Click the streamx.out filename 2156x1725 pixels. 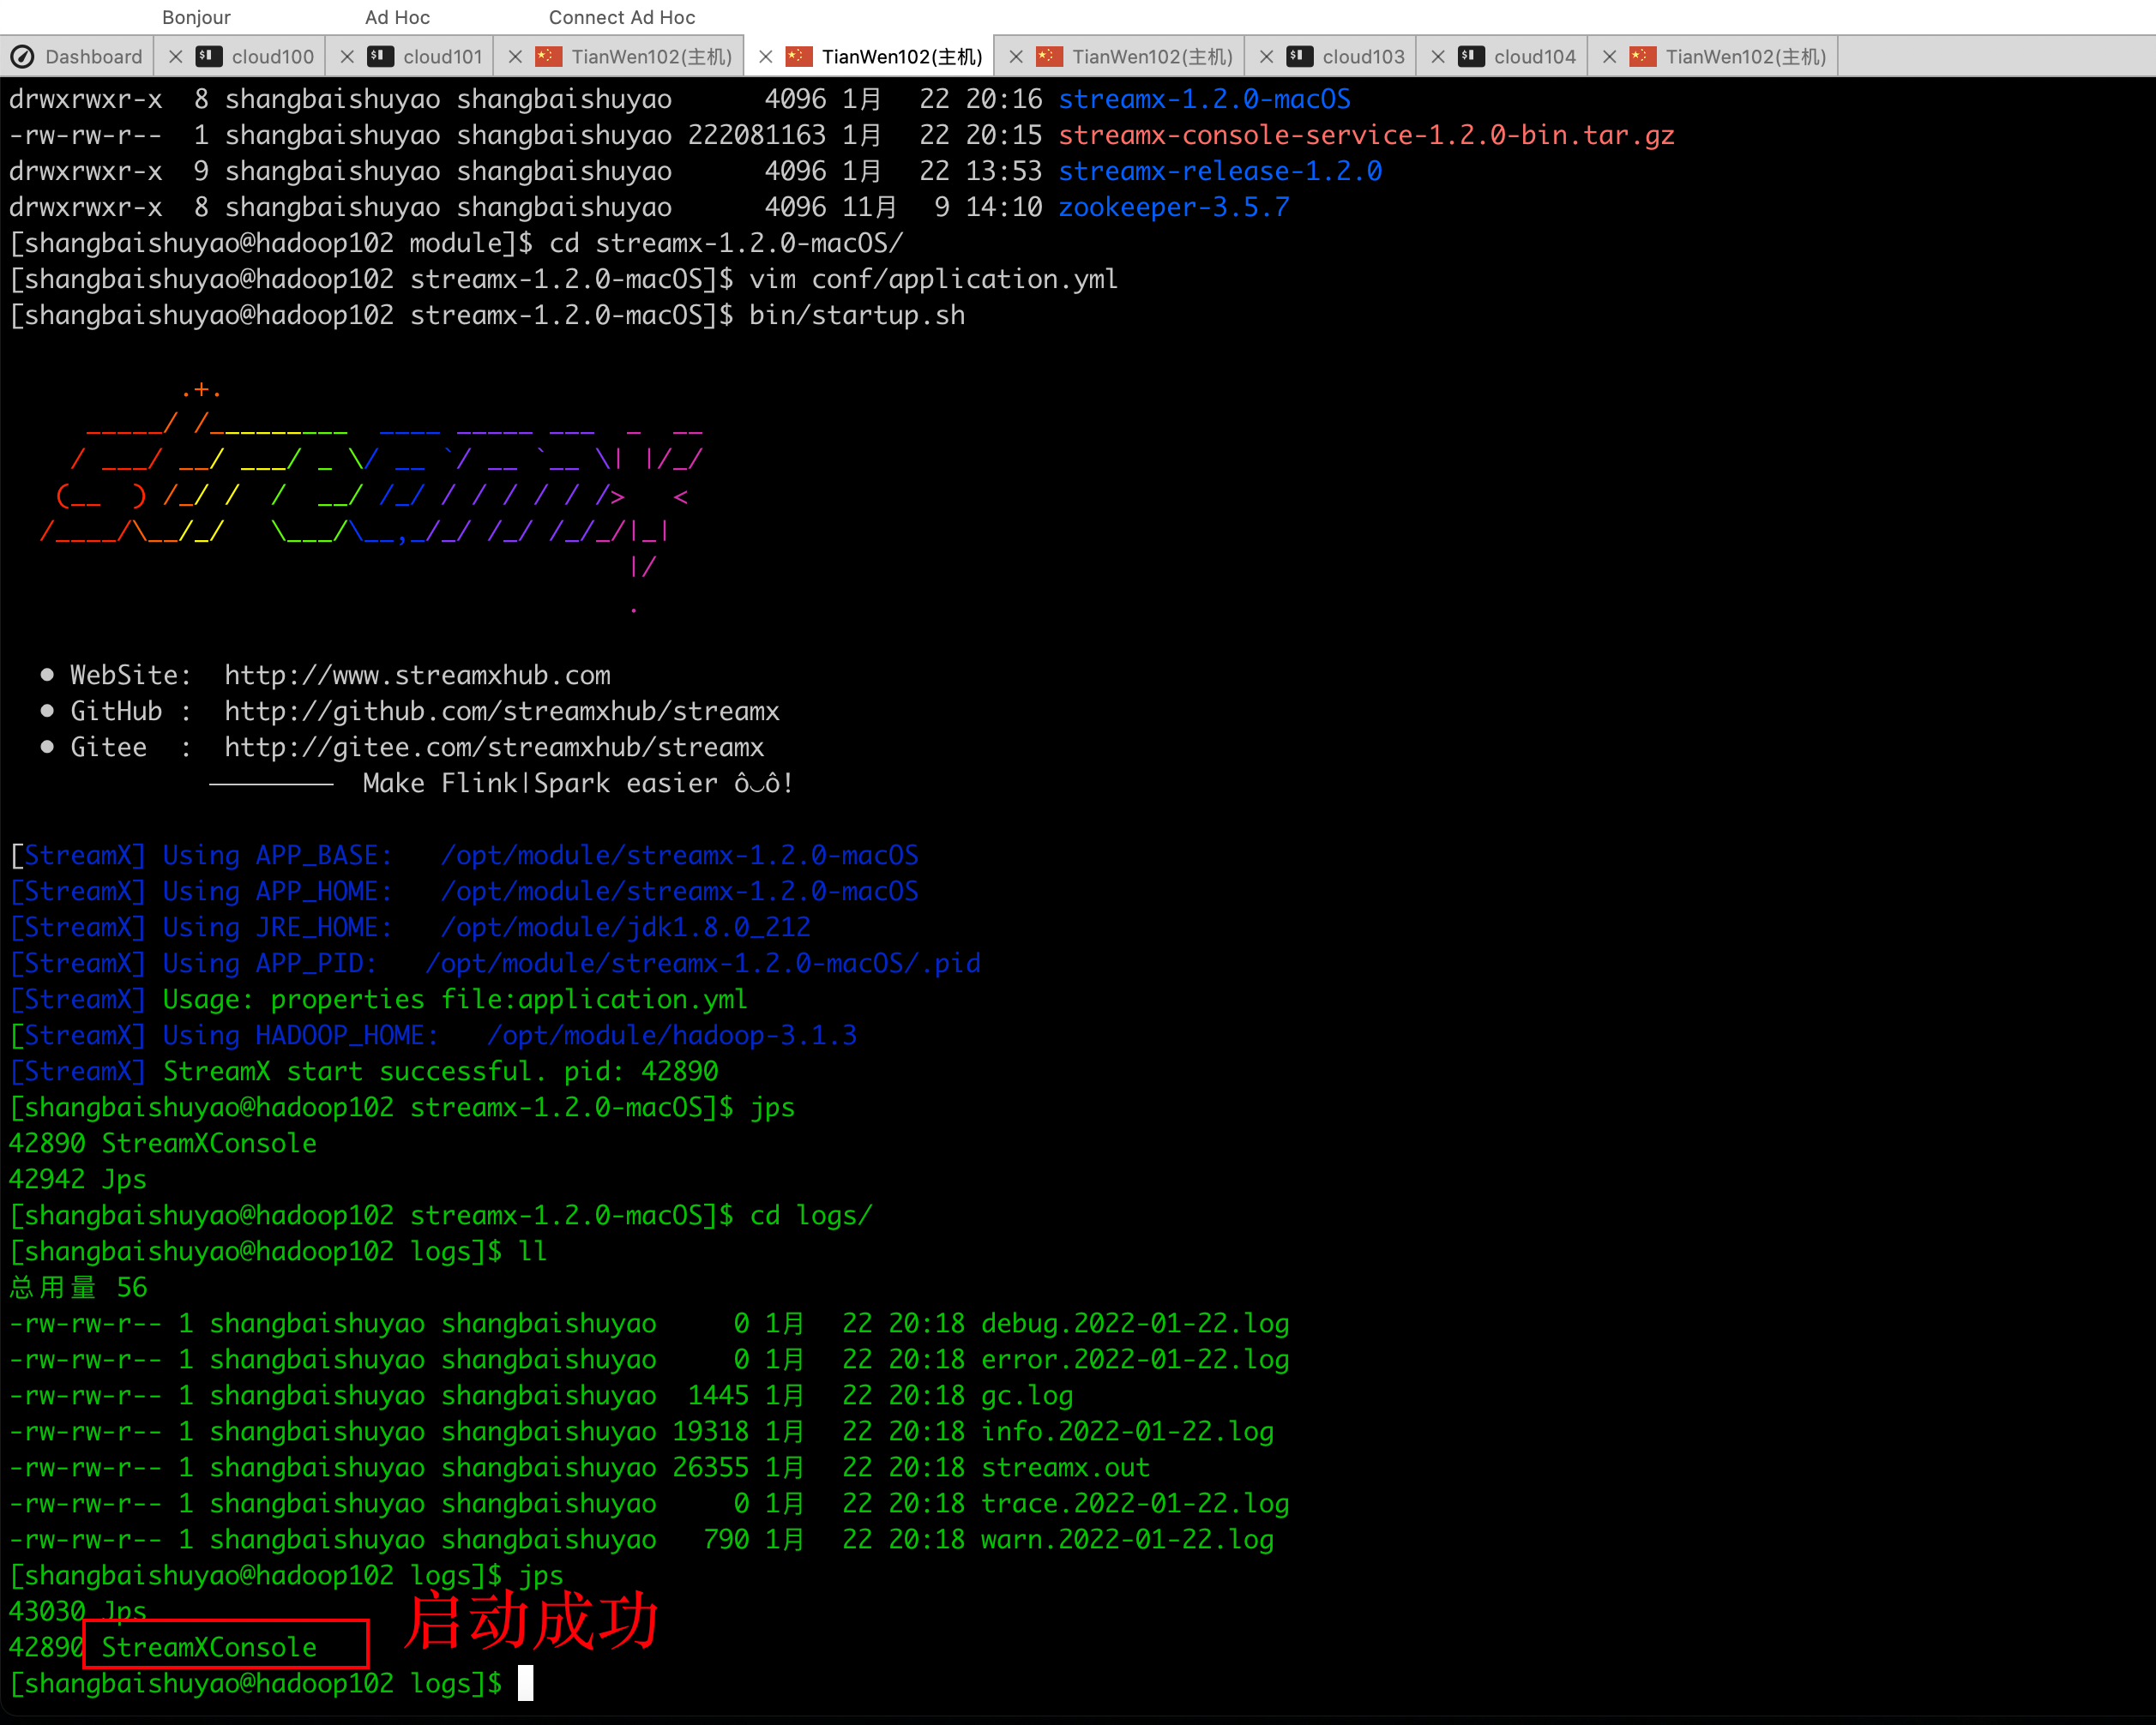coord(1065,1467)
